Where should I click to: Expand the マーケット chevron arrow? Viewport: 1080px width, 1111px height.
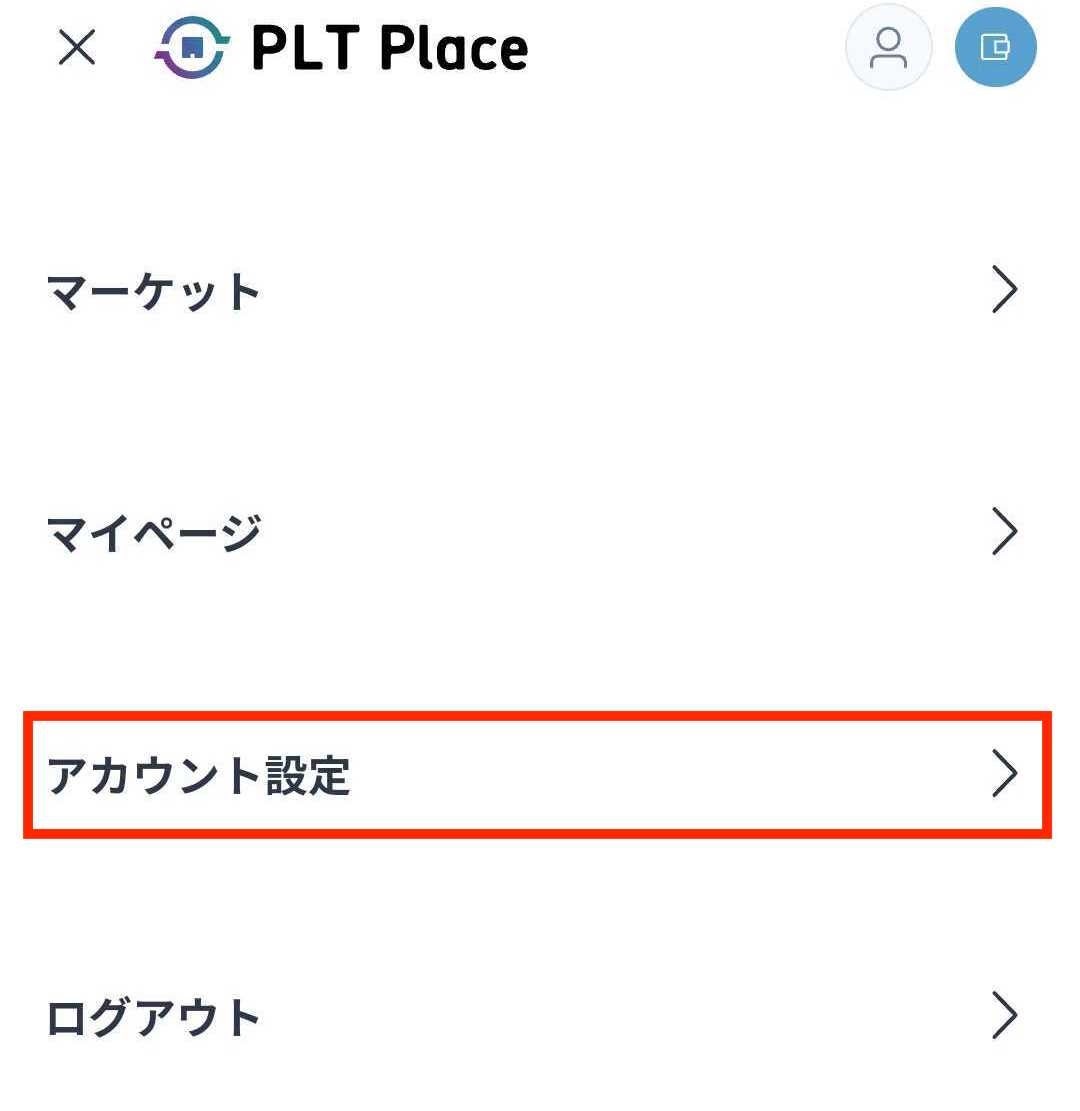click(1004, 291)
